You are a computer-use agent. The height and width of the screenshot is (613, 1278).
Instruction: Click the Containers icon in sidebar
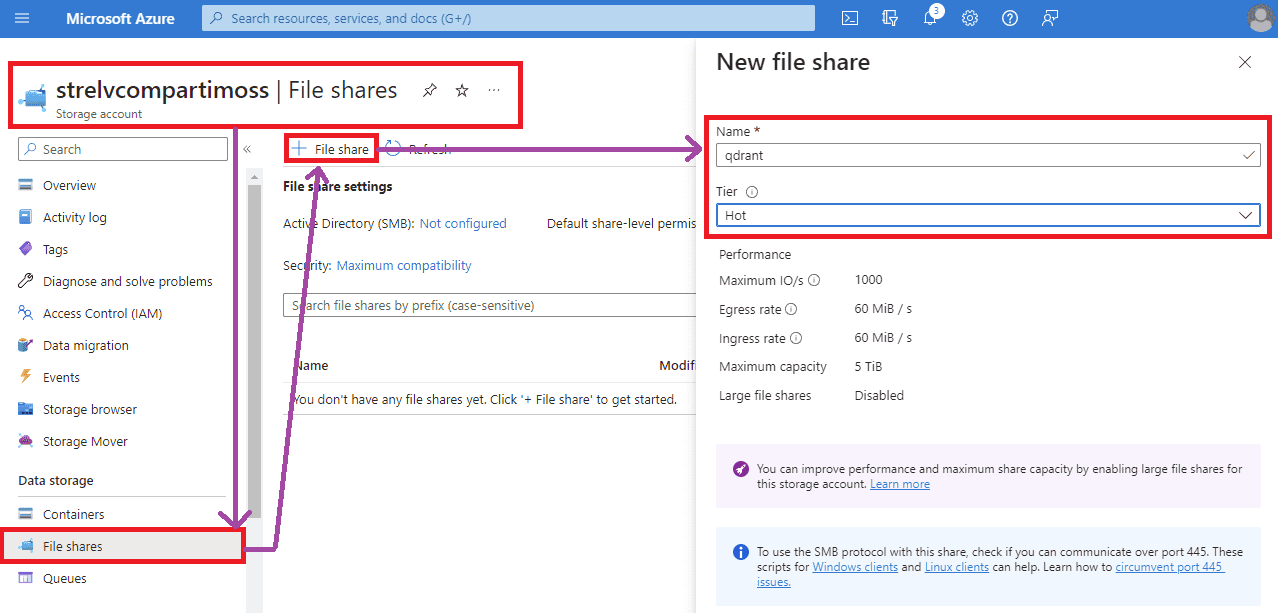(26, 515)
